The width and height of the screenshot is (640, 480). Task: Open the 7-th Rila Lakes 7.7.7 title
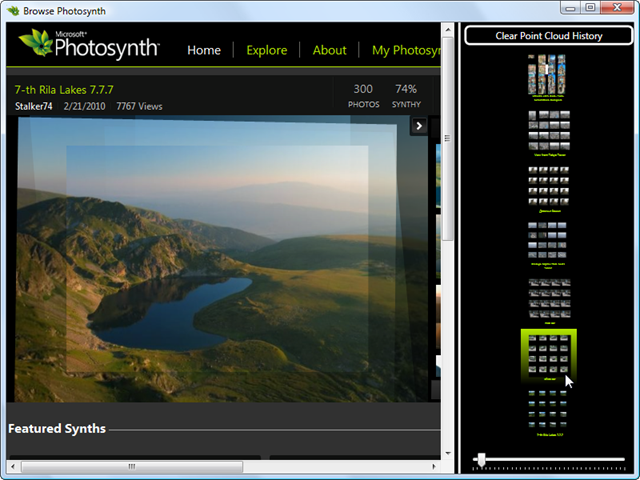64,89
